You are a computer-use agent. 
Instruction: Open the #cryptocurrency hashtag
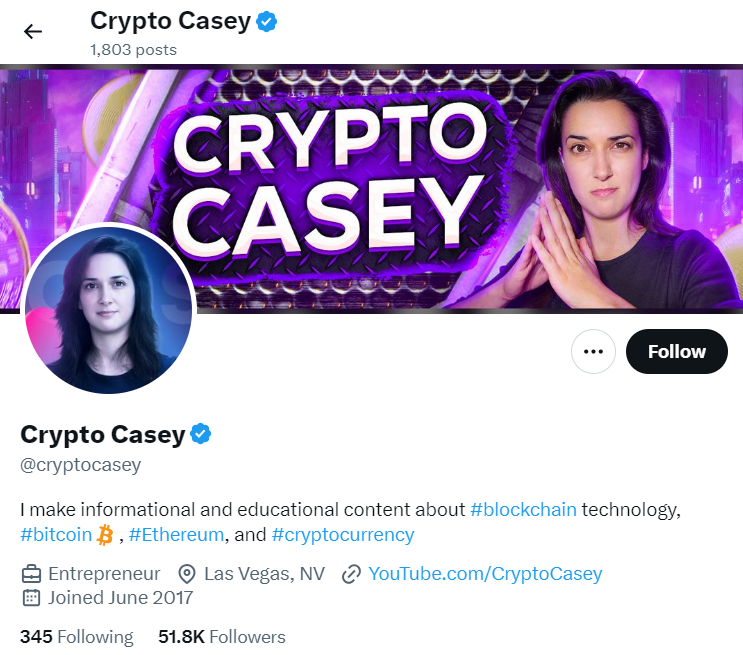pyautogui.click(x=343, y=535)
